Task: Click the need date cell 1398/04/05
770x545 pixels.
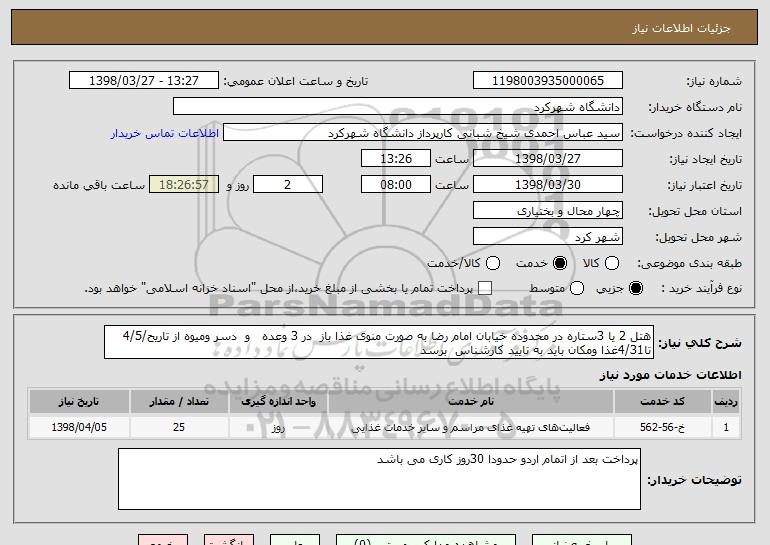Action: [x=79, y=427]
